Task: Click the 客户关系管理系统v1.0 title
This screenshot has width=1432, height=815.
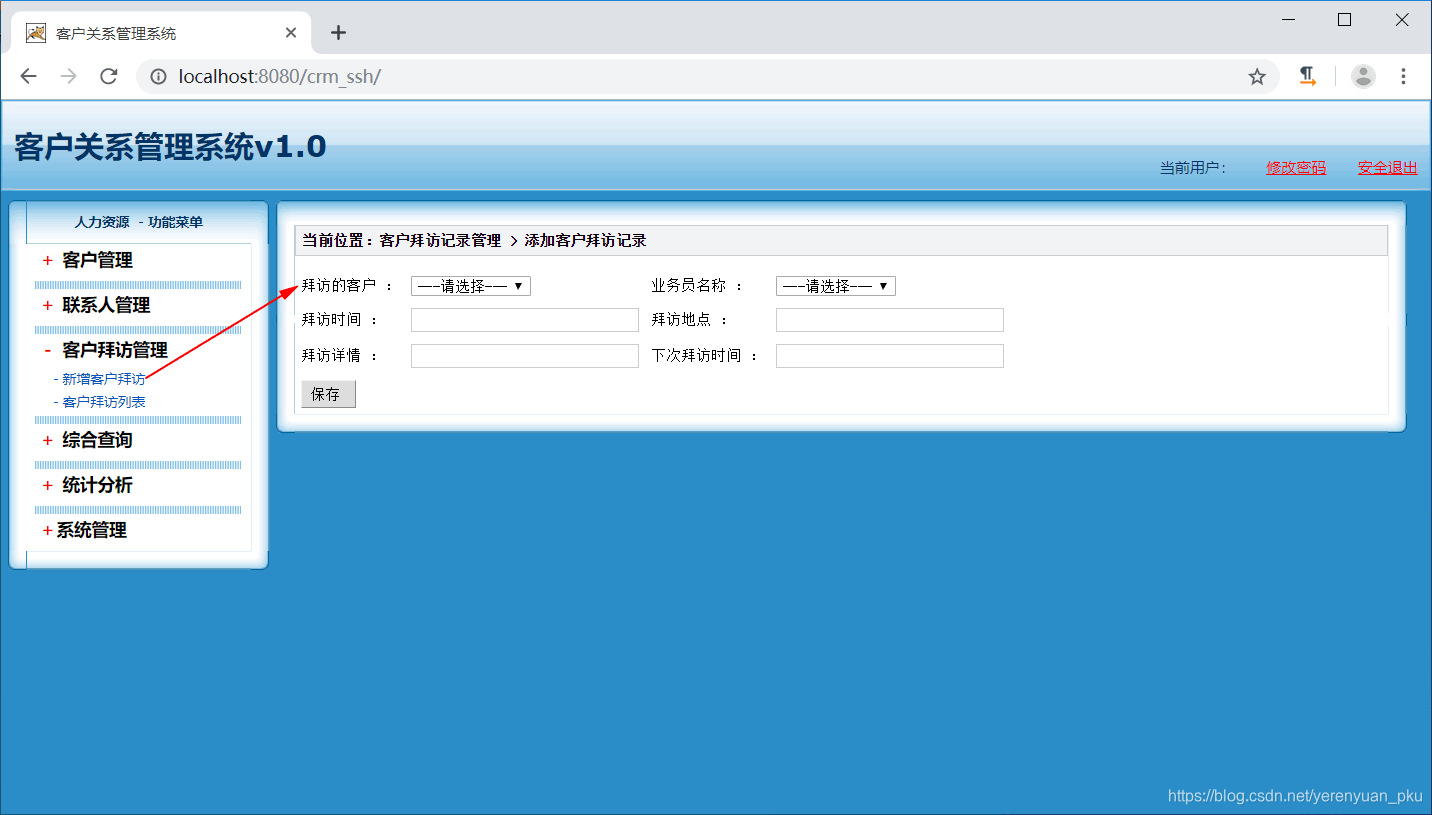Action: (x=170, y=147)
